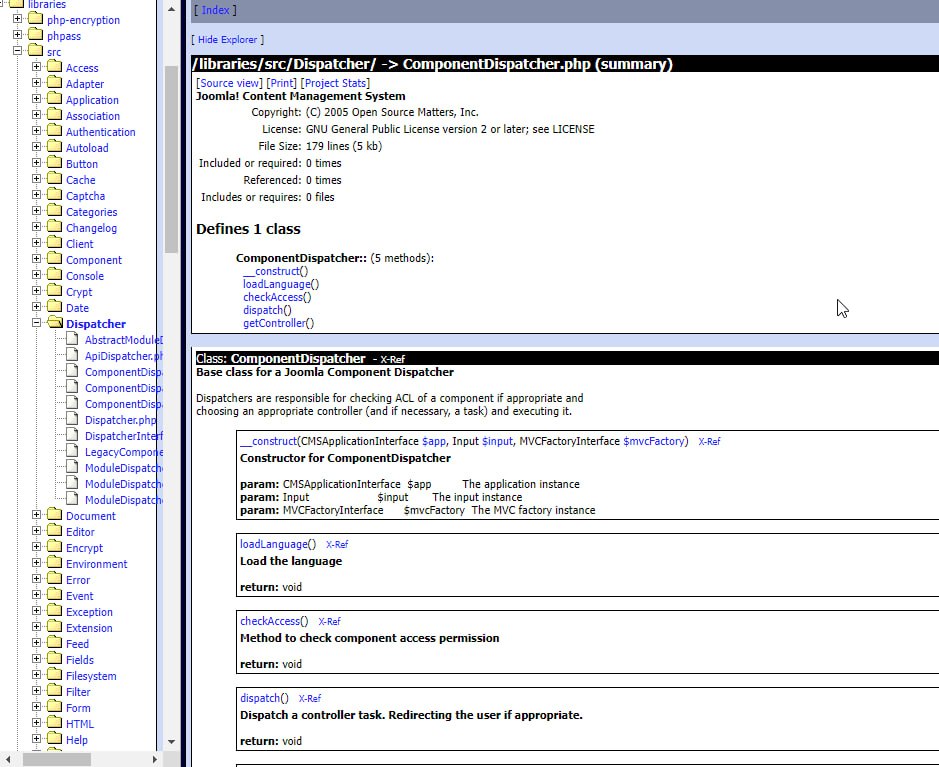Click explorer vertical scrollbar up arrow

(x=171, y=10)
